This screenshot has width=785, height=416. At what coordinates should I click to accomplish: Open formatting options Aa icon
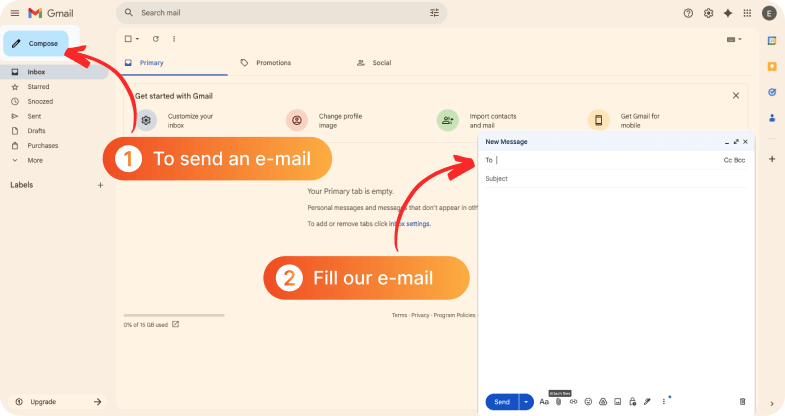pyautogui.click(x=544, y=401)
